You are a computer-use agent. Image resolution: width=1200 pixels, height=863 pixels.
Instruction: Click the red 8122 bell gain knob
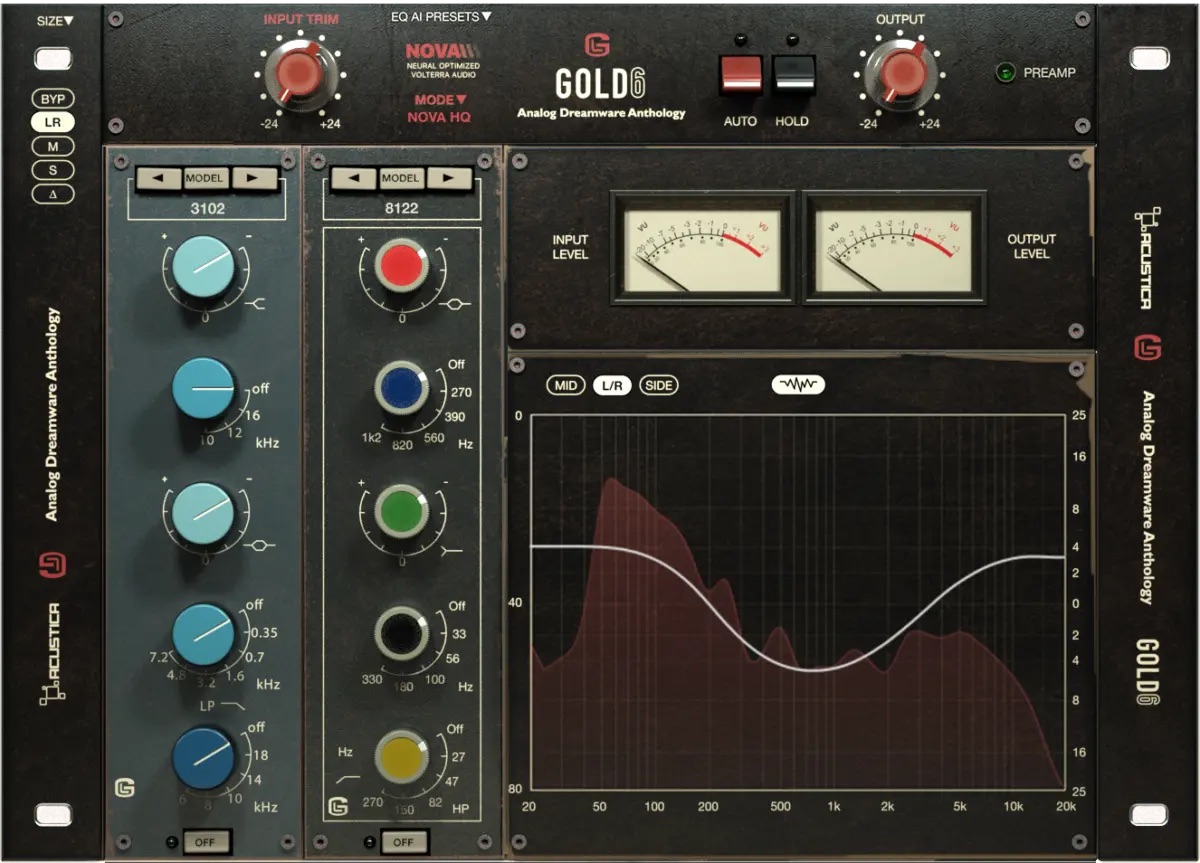coord(401,268)
